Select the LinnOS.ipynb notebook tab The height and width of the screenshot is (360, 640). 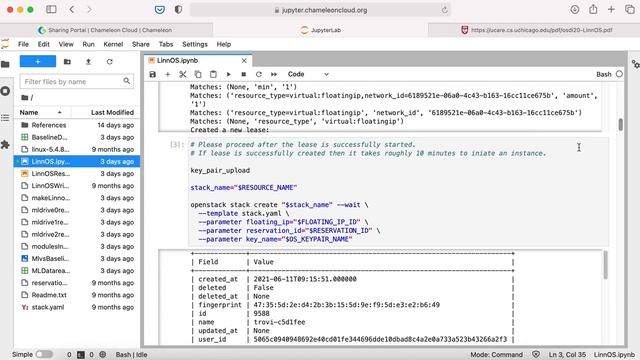pyautogui.click(x=198, y=60)
